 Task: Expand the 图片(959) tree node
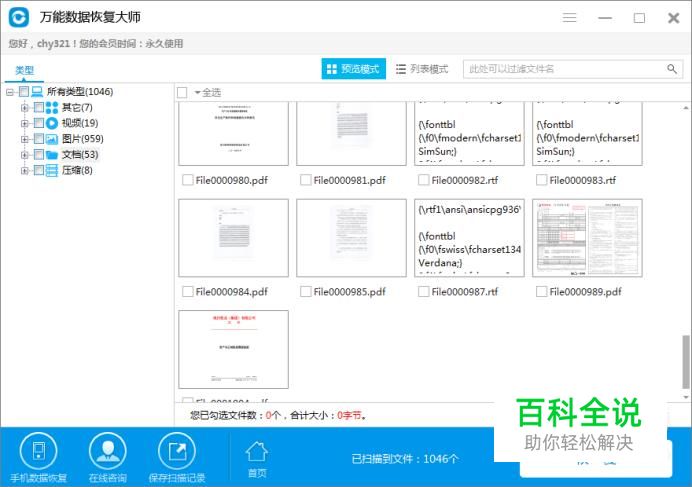click(x=25, y=139)
